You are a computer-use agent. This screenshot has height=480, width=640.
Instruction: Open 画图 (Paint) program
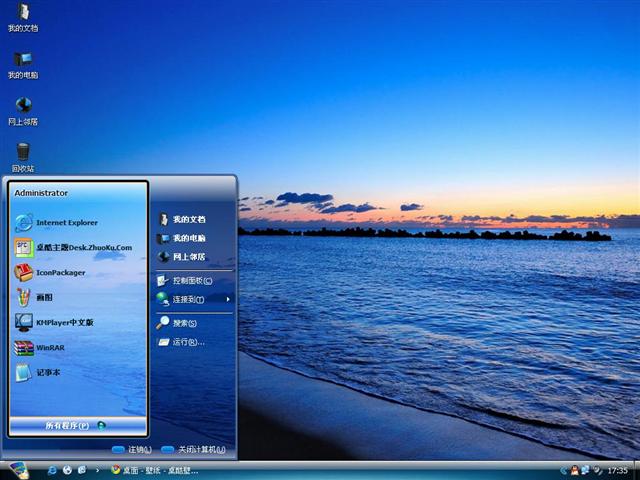pyautogui.click(x=44, y=297)
